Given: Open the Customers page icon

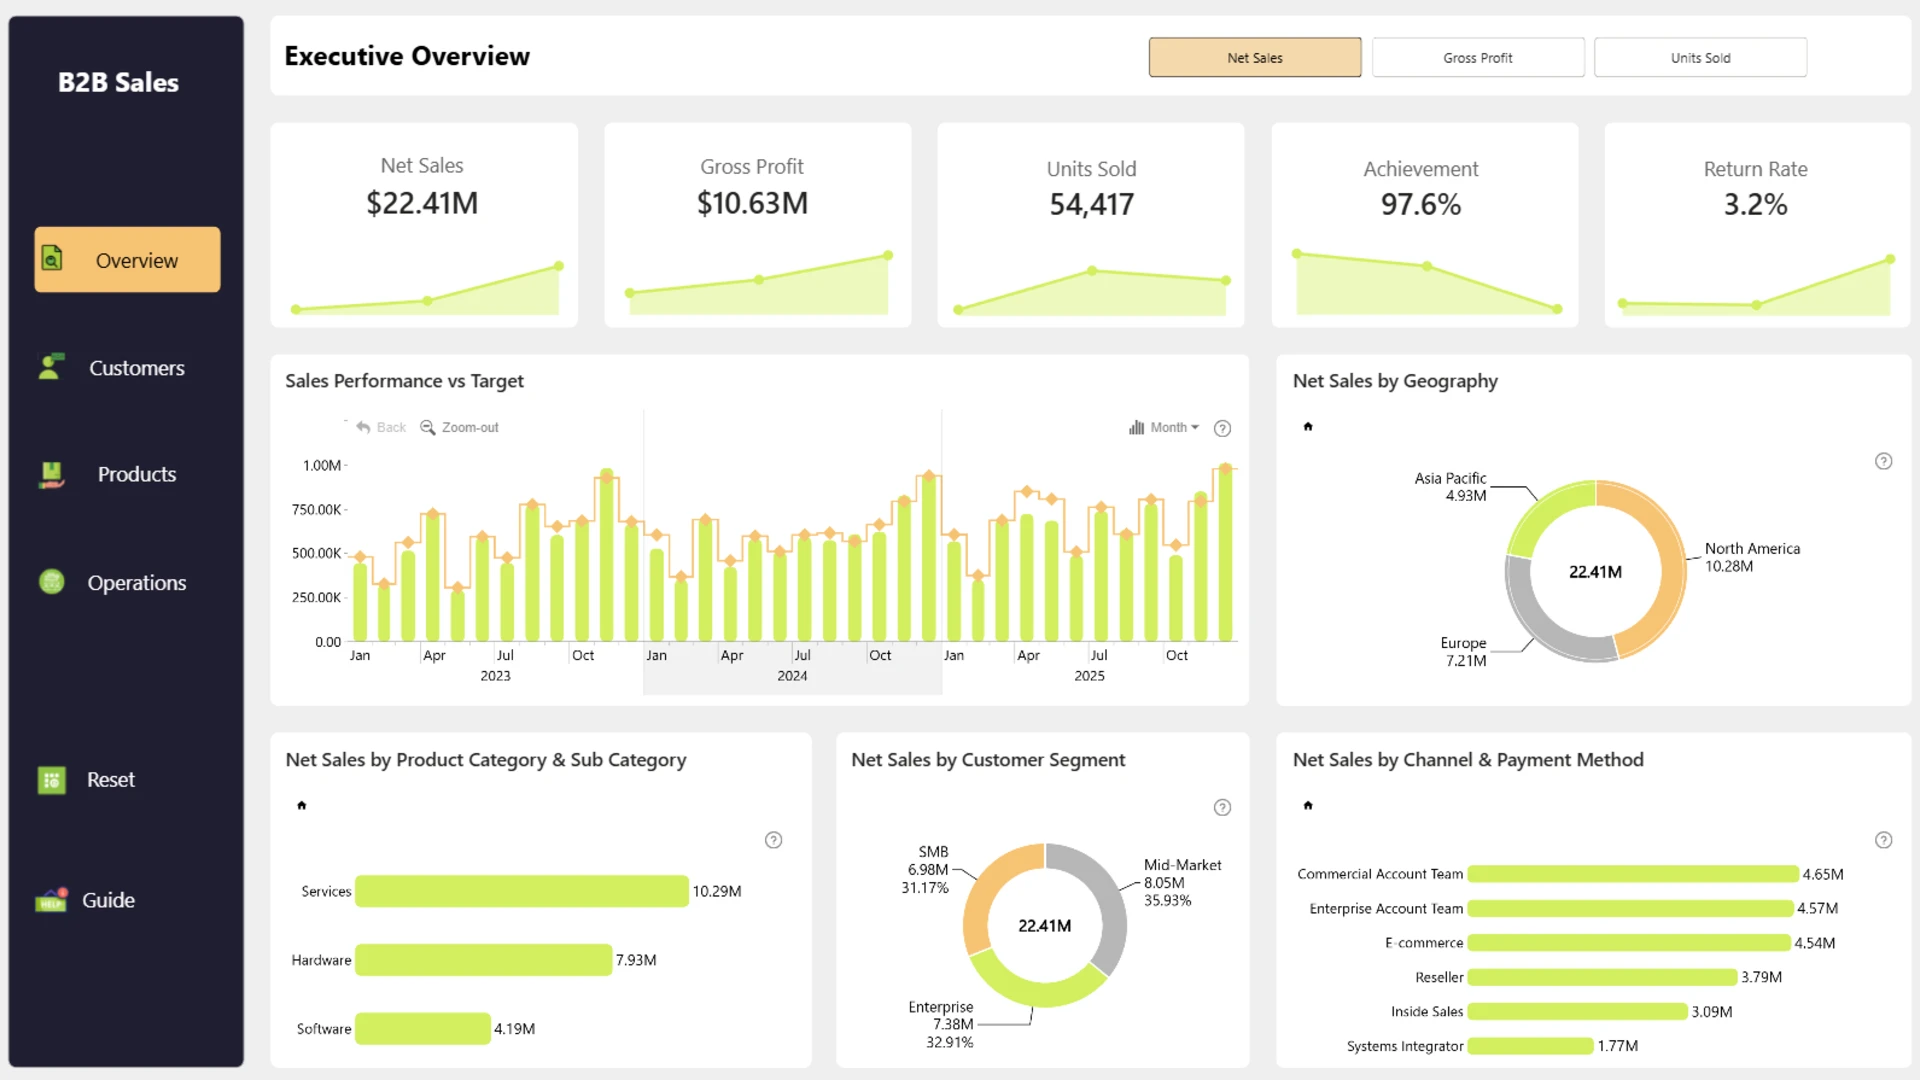Looking at the screenshot, I should pos(50,367).
